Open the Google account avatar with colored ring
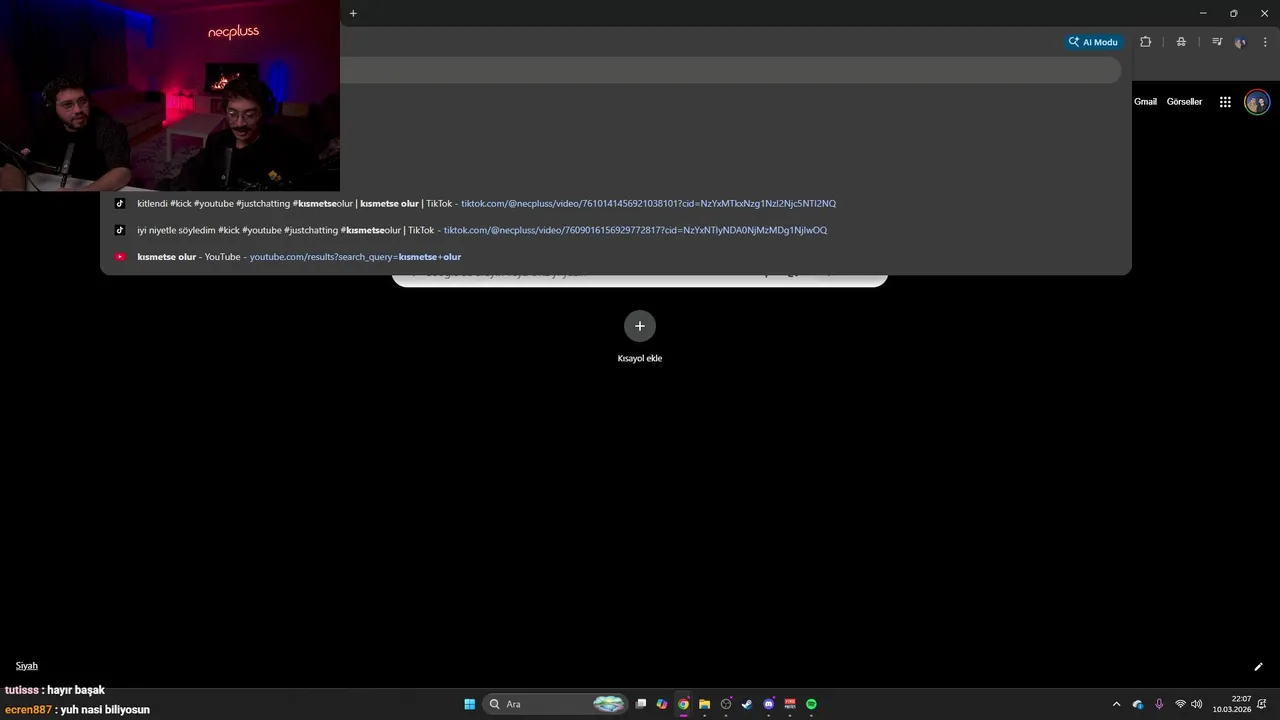The height and width of the screenshot is (720, 1280). point(1257,102)
